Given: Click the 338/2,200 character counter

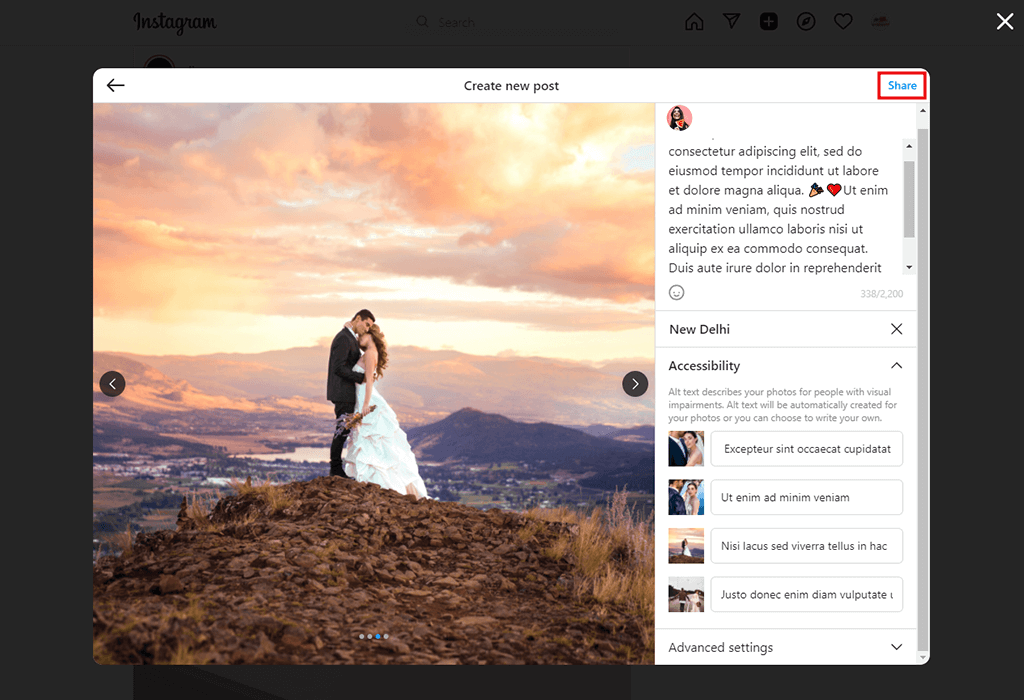Looking at the screenshot, I should coord(881,294).
